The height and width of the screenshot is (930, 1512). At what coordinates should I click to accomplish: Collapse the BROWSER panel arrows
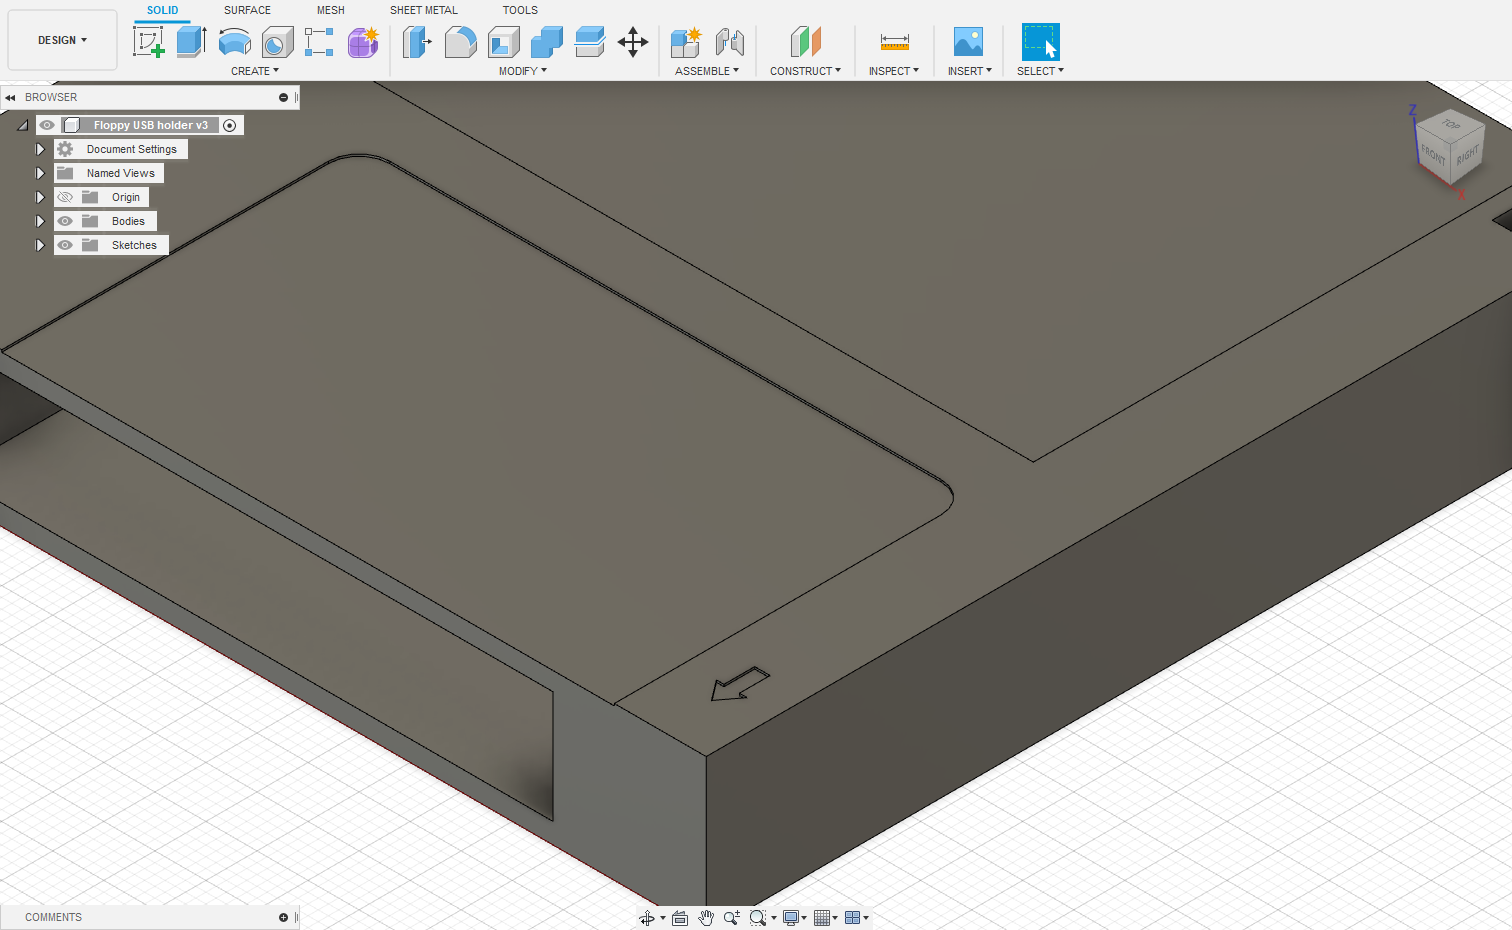(x=10, y=97)
